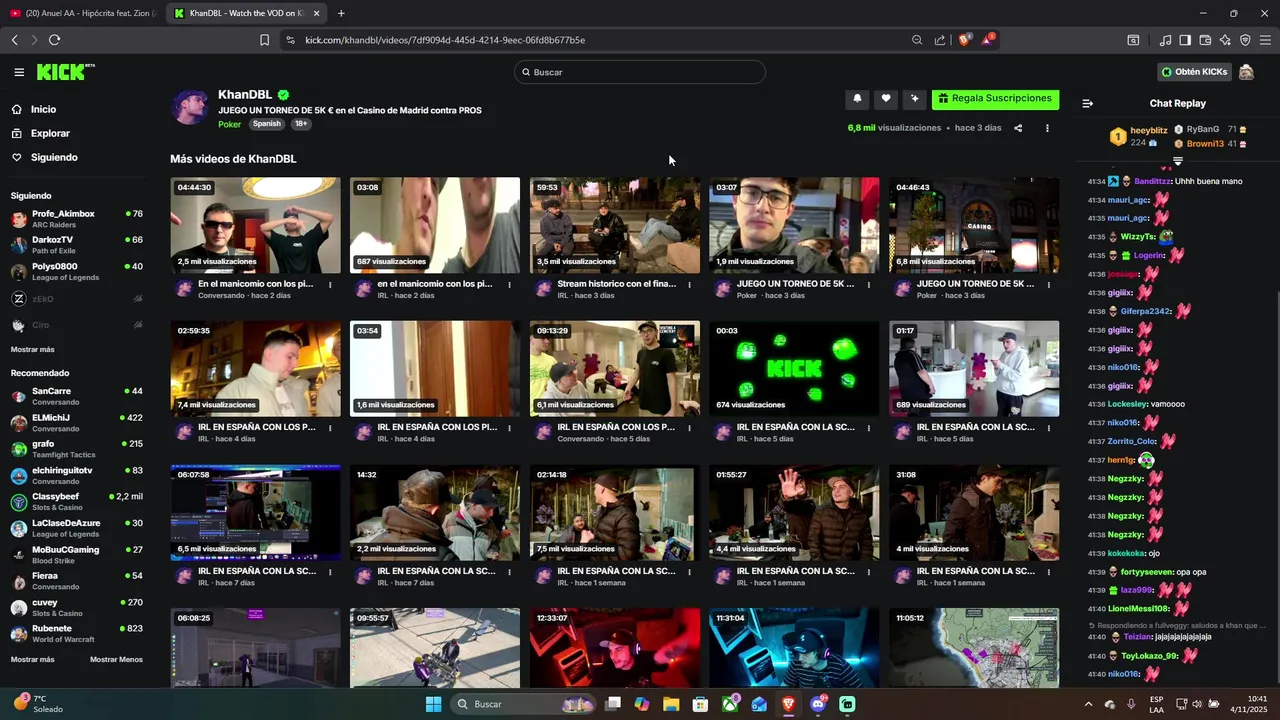1280x720 pixels.
Task: Open Explorar in the sidebar
Action: pyautogui.click(x=50, y=133)
